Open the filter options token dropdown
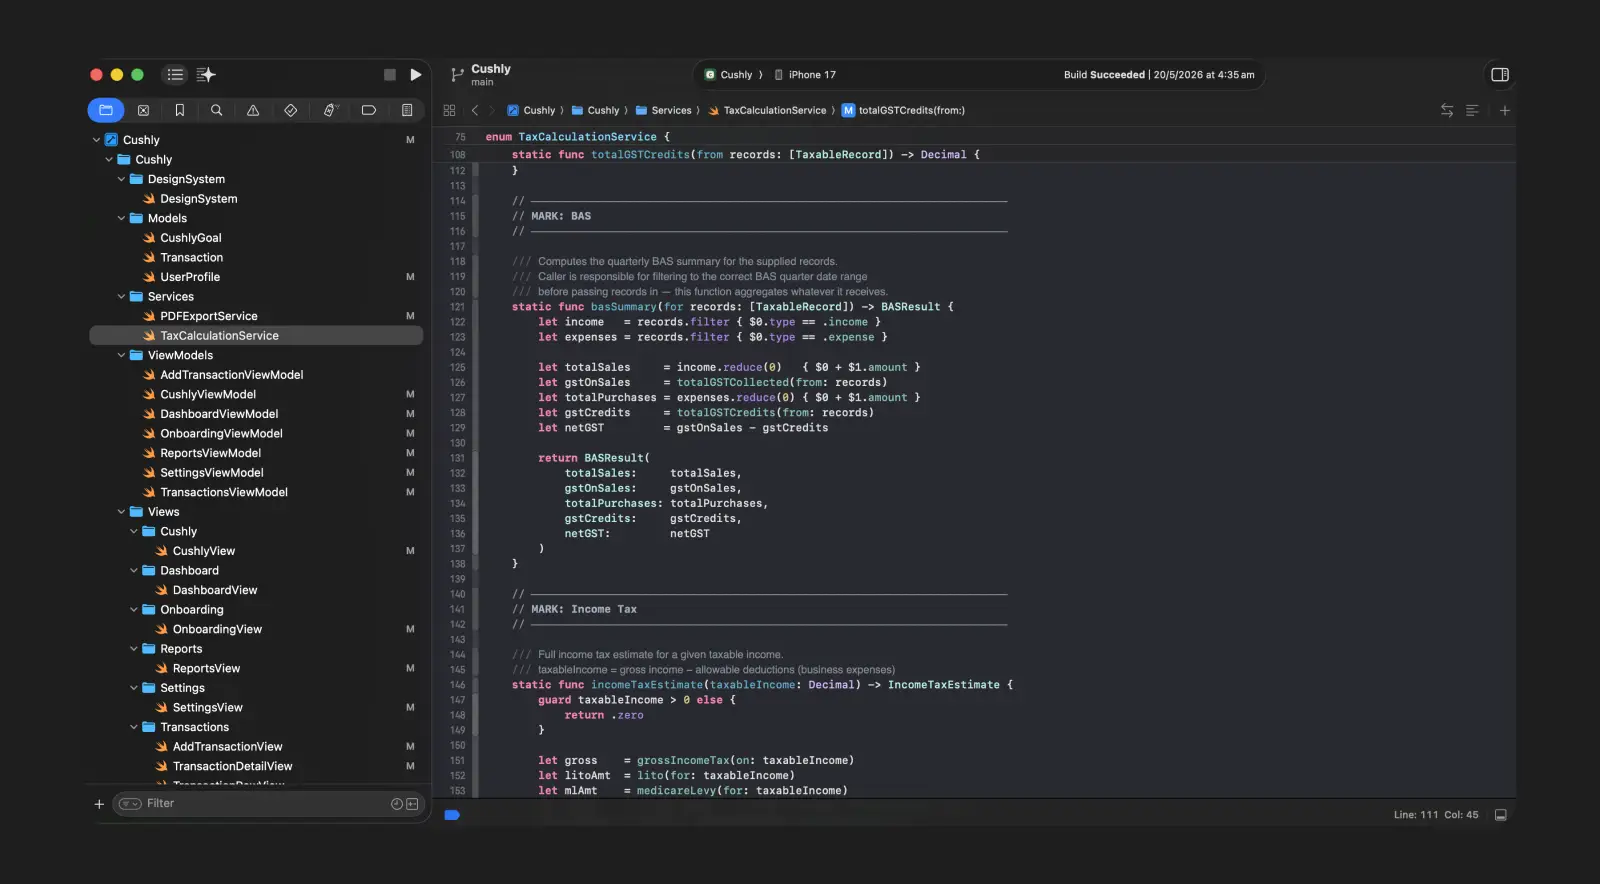This screenshot has width=1600, height=884. 130,804
